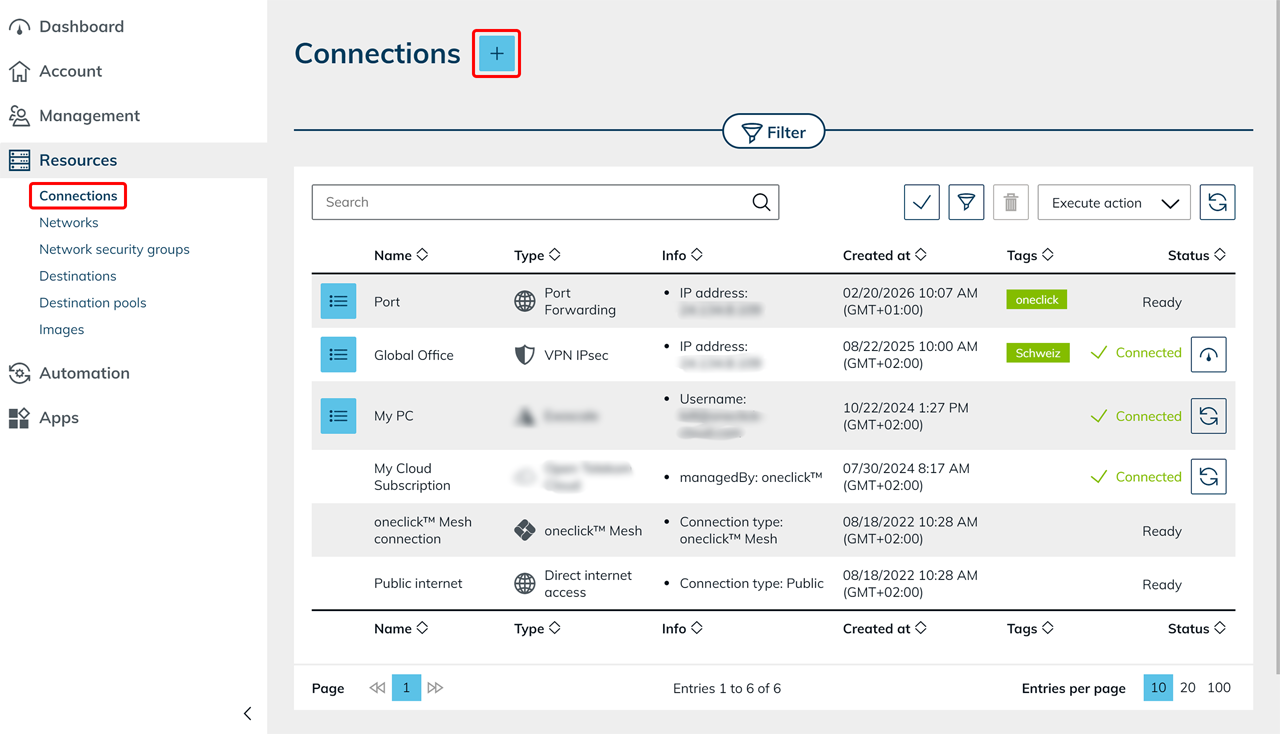Screen dimensions: 1280x734
Task: Open Management in the sidebar
Action: (89, 116)
